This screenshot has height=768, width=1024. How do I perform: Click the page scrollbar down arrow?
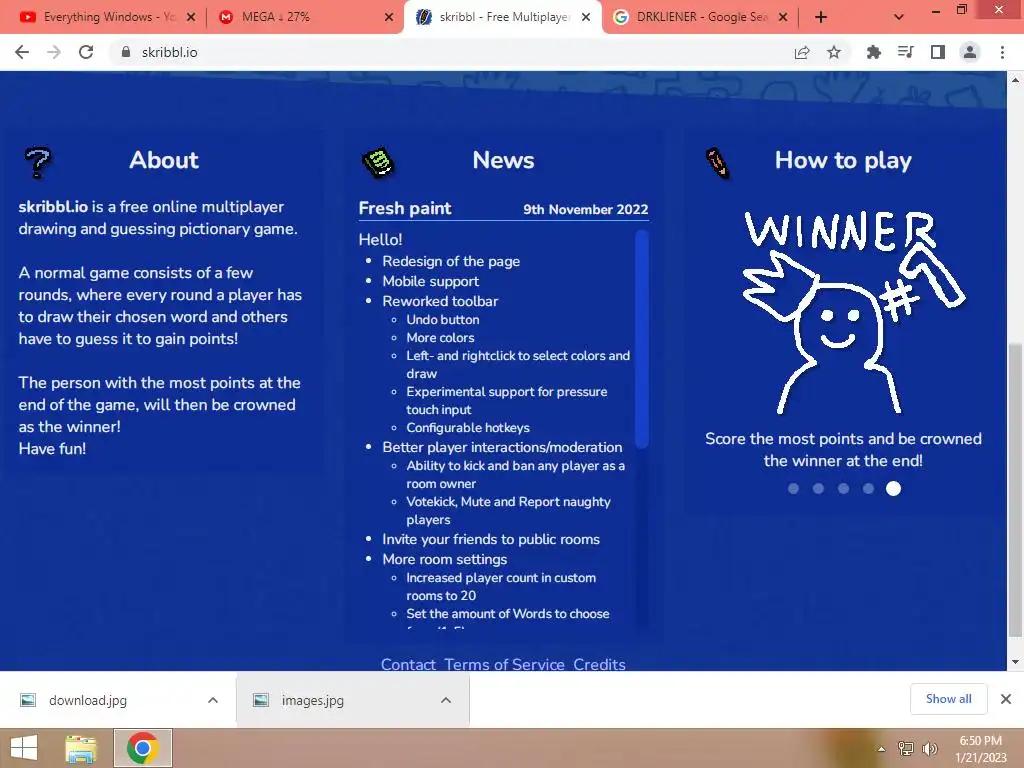[x=1015, y=662]
